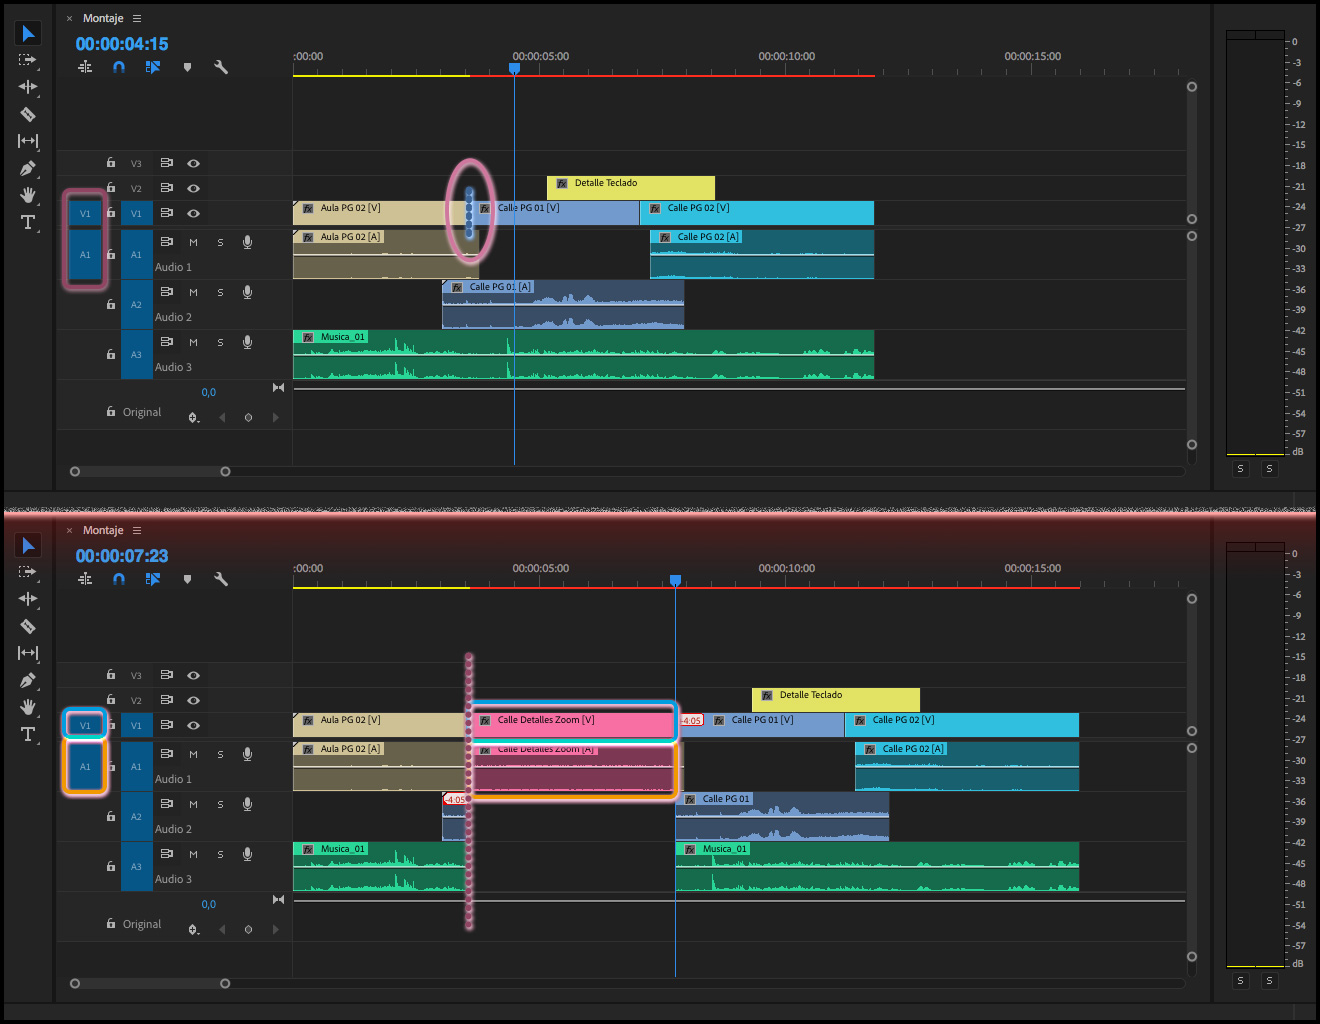Click the blue playhead marker at 00:00:04:15

(514, 68)
